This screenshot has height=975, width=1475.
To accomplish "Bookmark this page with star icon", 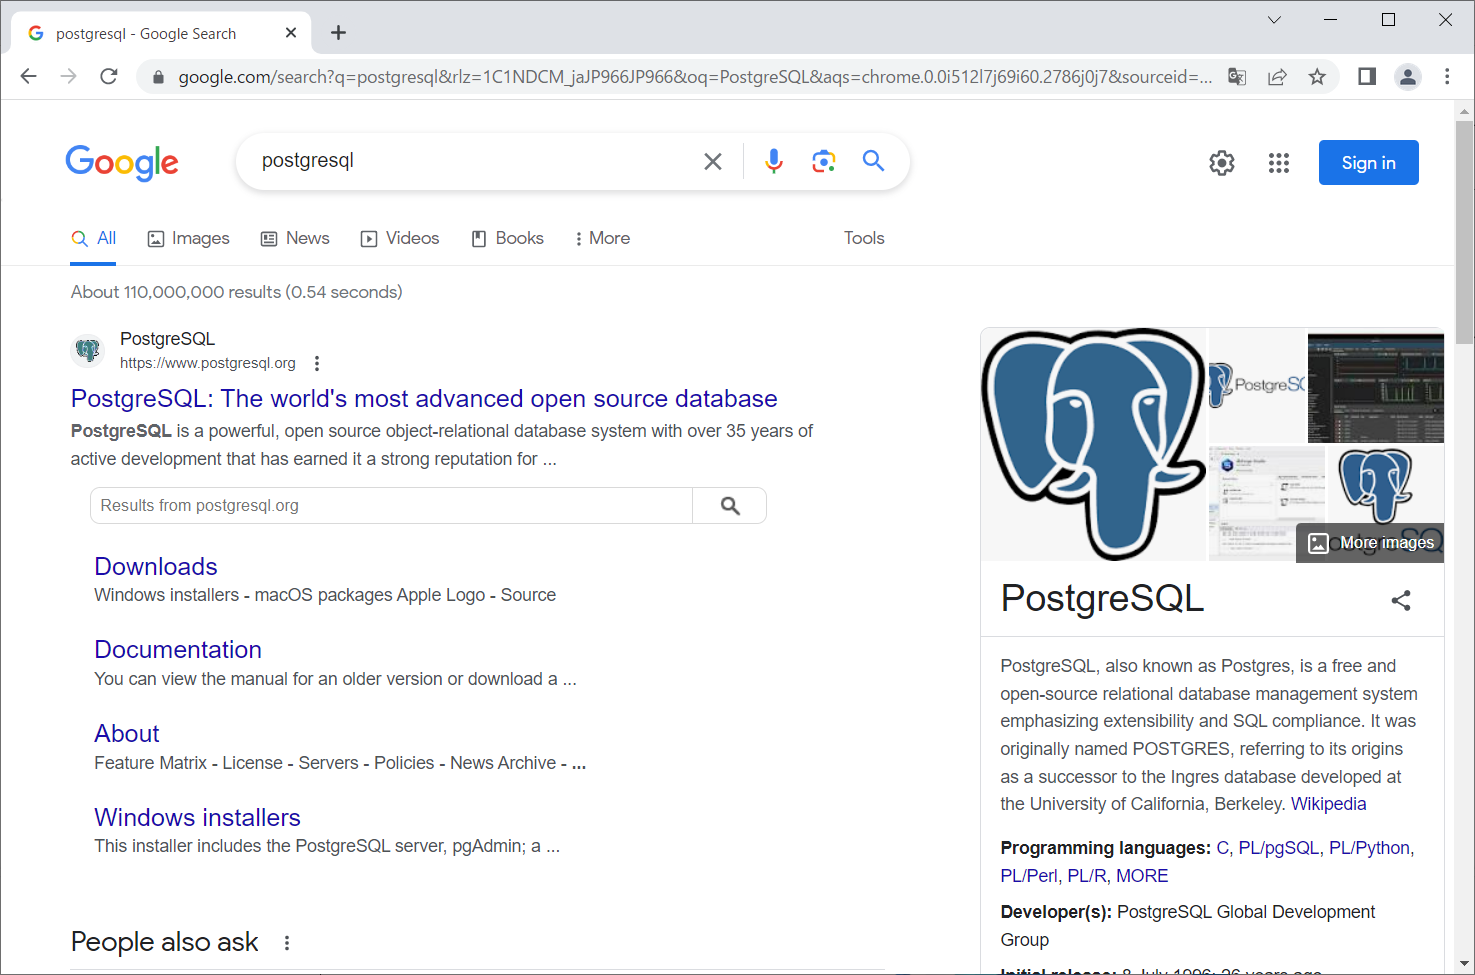I will coord(1317,77).
